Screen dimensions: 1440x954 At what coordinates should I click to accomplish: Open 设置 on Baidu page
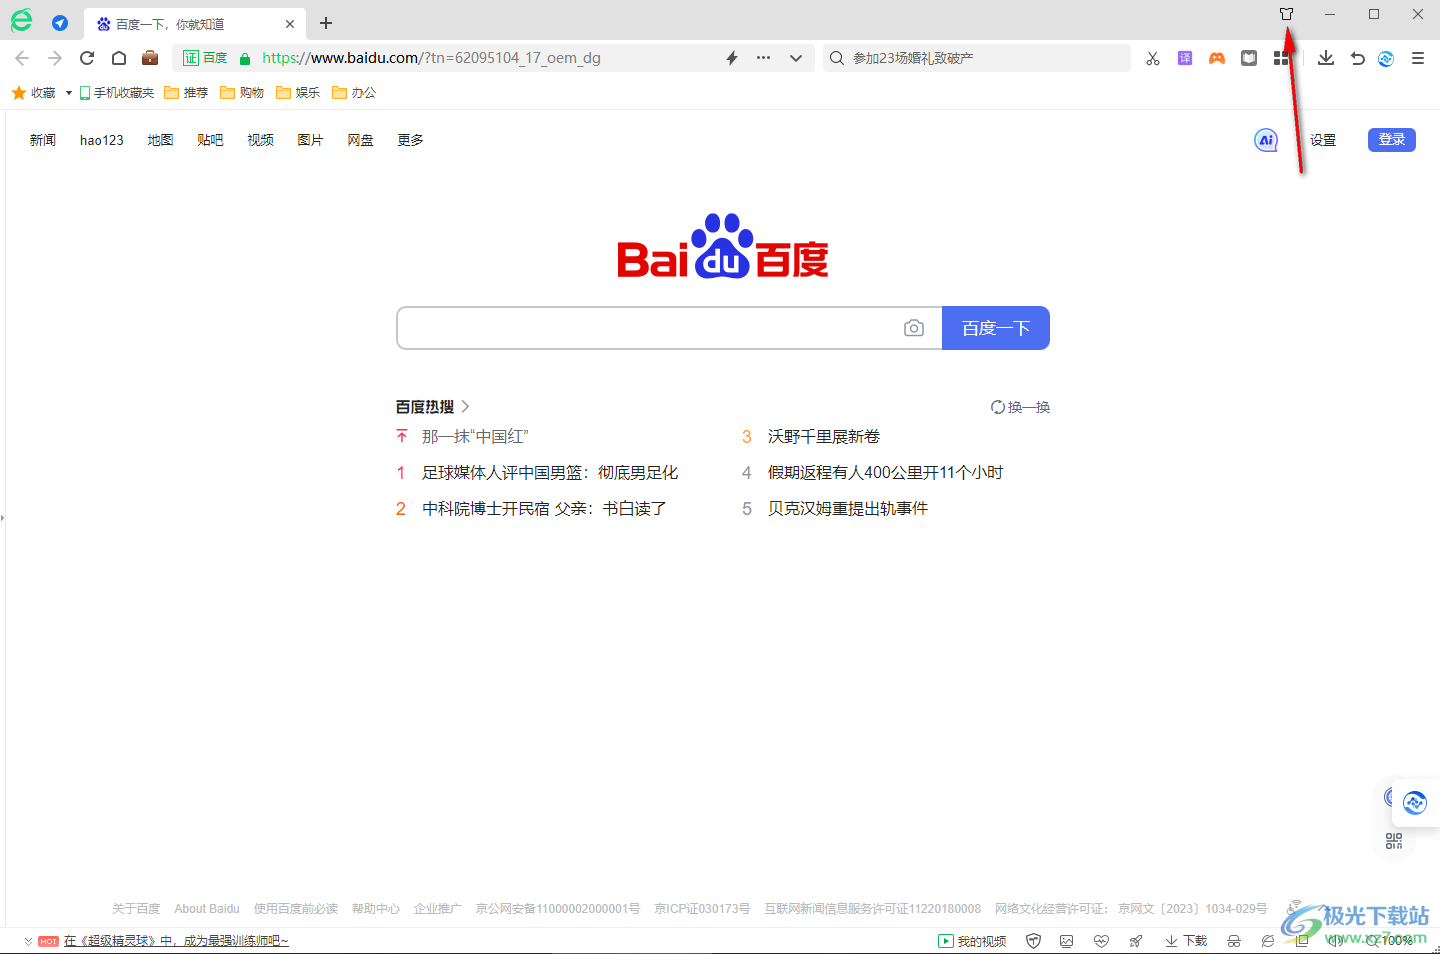1323,140
